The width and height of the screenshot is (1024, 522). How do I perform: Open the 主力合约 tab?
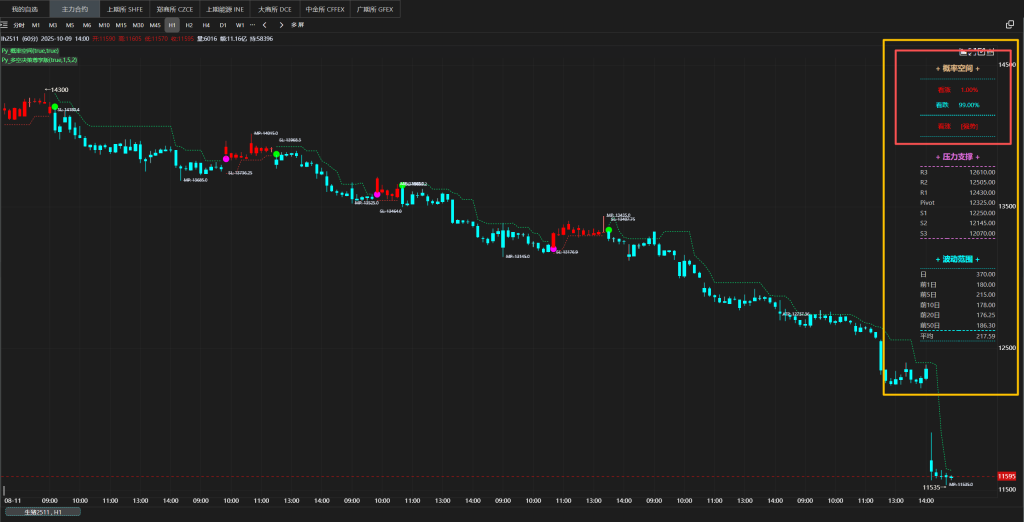[x=74, y=8]
